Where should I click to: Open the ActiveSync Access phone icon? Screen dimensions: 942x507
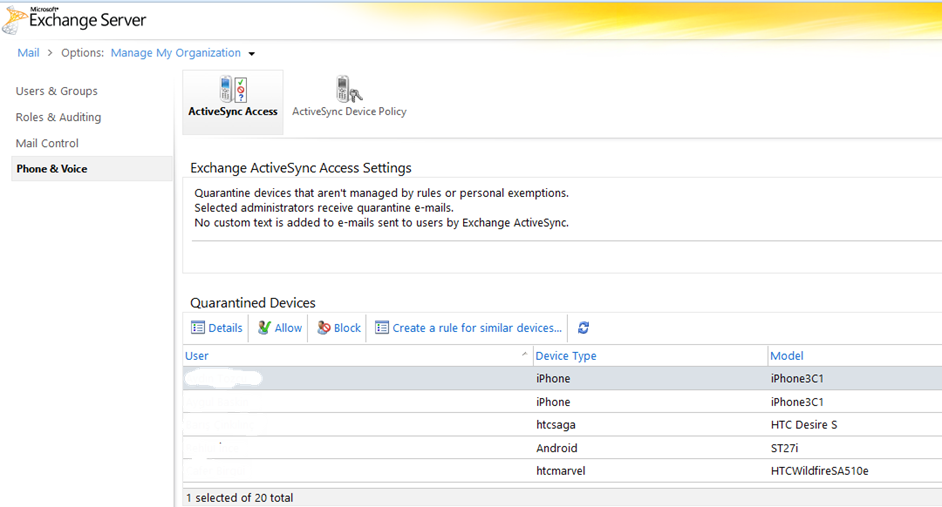(x=233, y=90)
